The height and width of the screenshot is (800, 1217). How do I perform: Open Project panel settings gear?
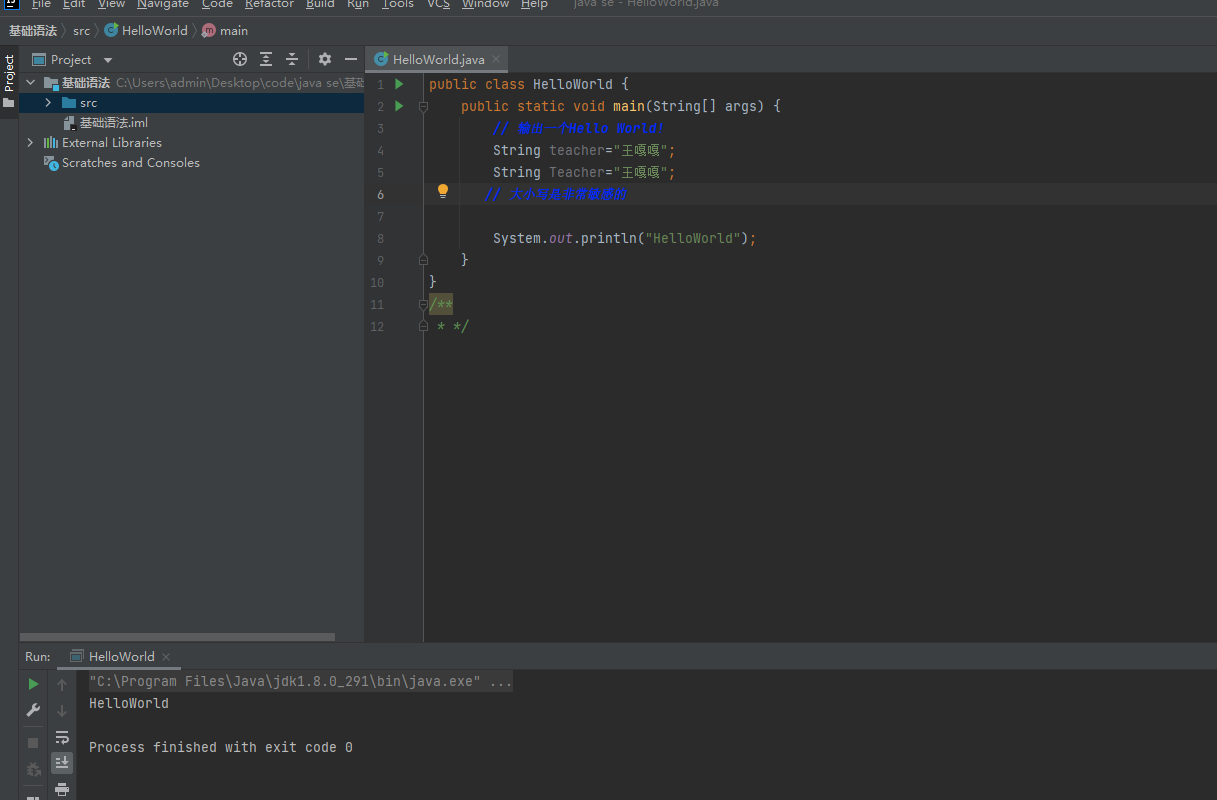click(325, 60)
